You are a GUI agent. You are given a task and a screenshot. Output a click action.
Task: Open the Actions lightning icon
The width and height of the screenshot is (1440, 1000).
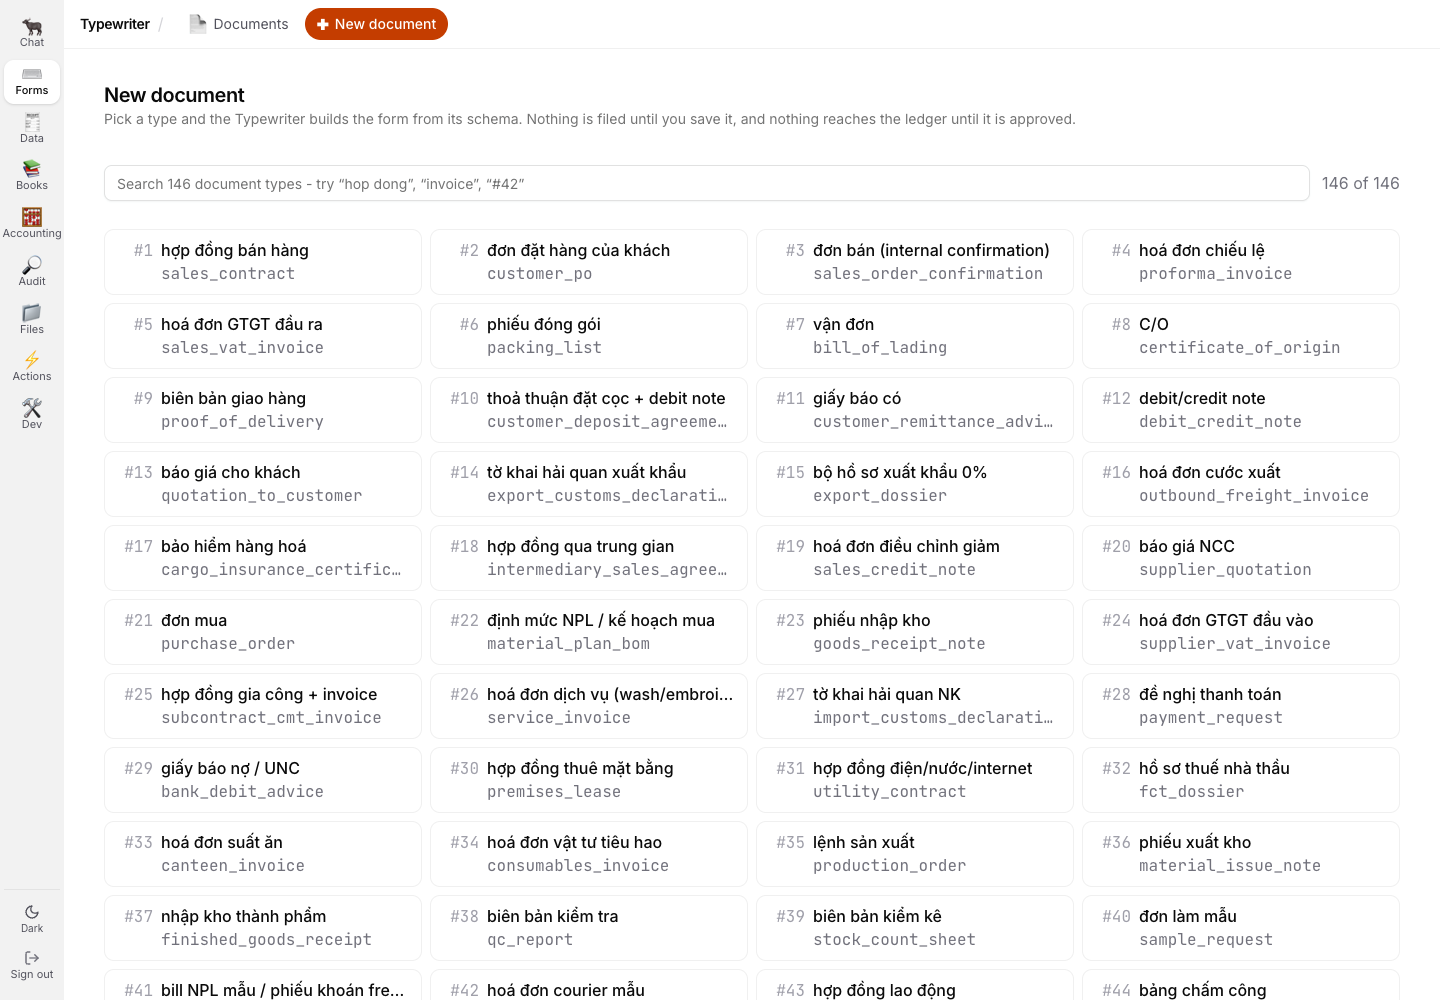[32, 367]
